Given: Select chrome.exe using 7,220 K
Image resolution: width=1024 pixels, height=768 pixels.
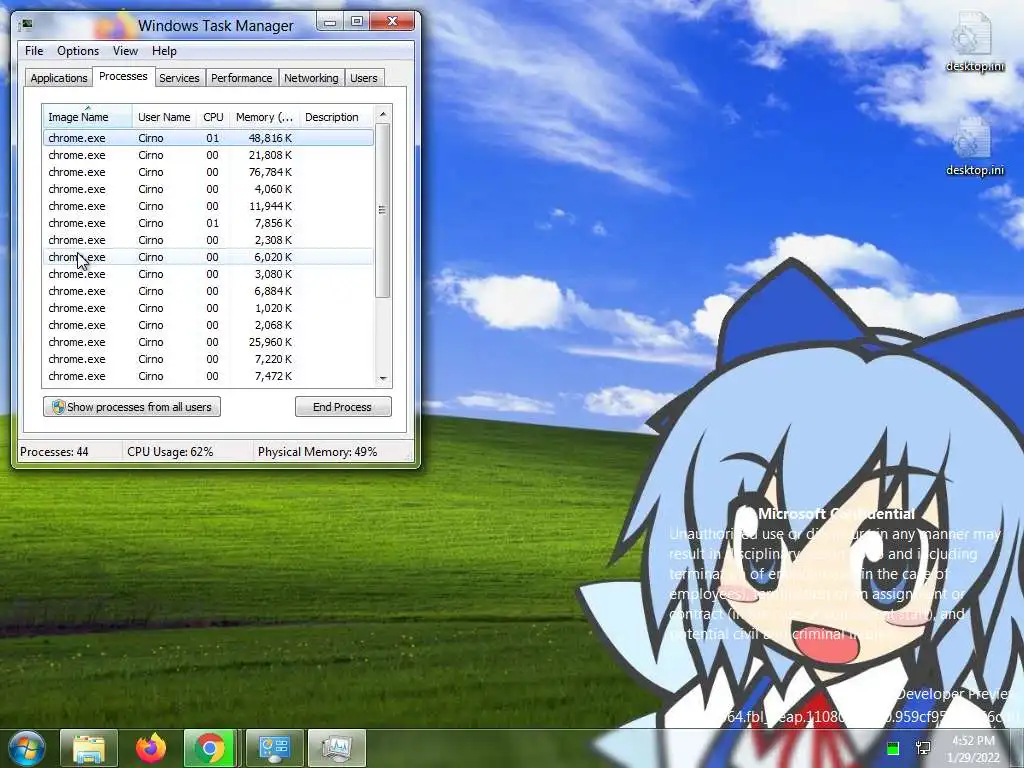Looking at the screenshot, I should 208,359.
